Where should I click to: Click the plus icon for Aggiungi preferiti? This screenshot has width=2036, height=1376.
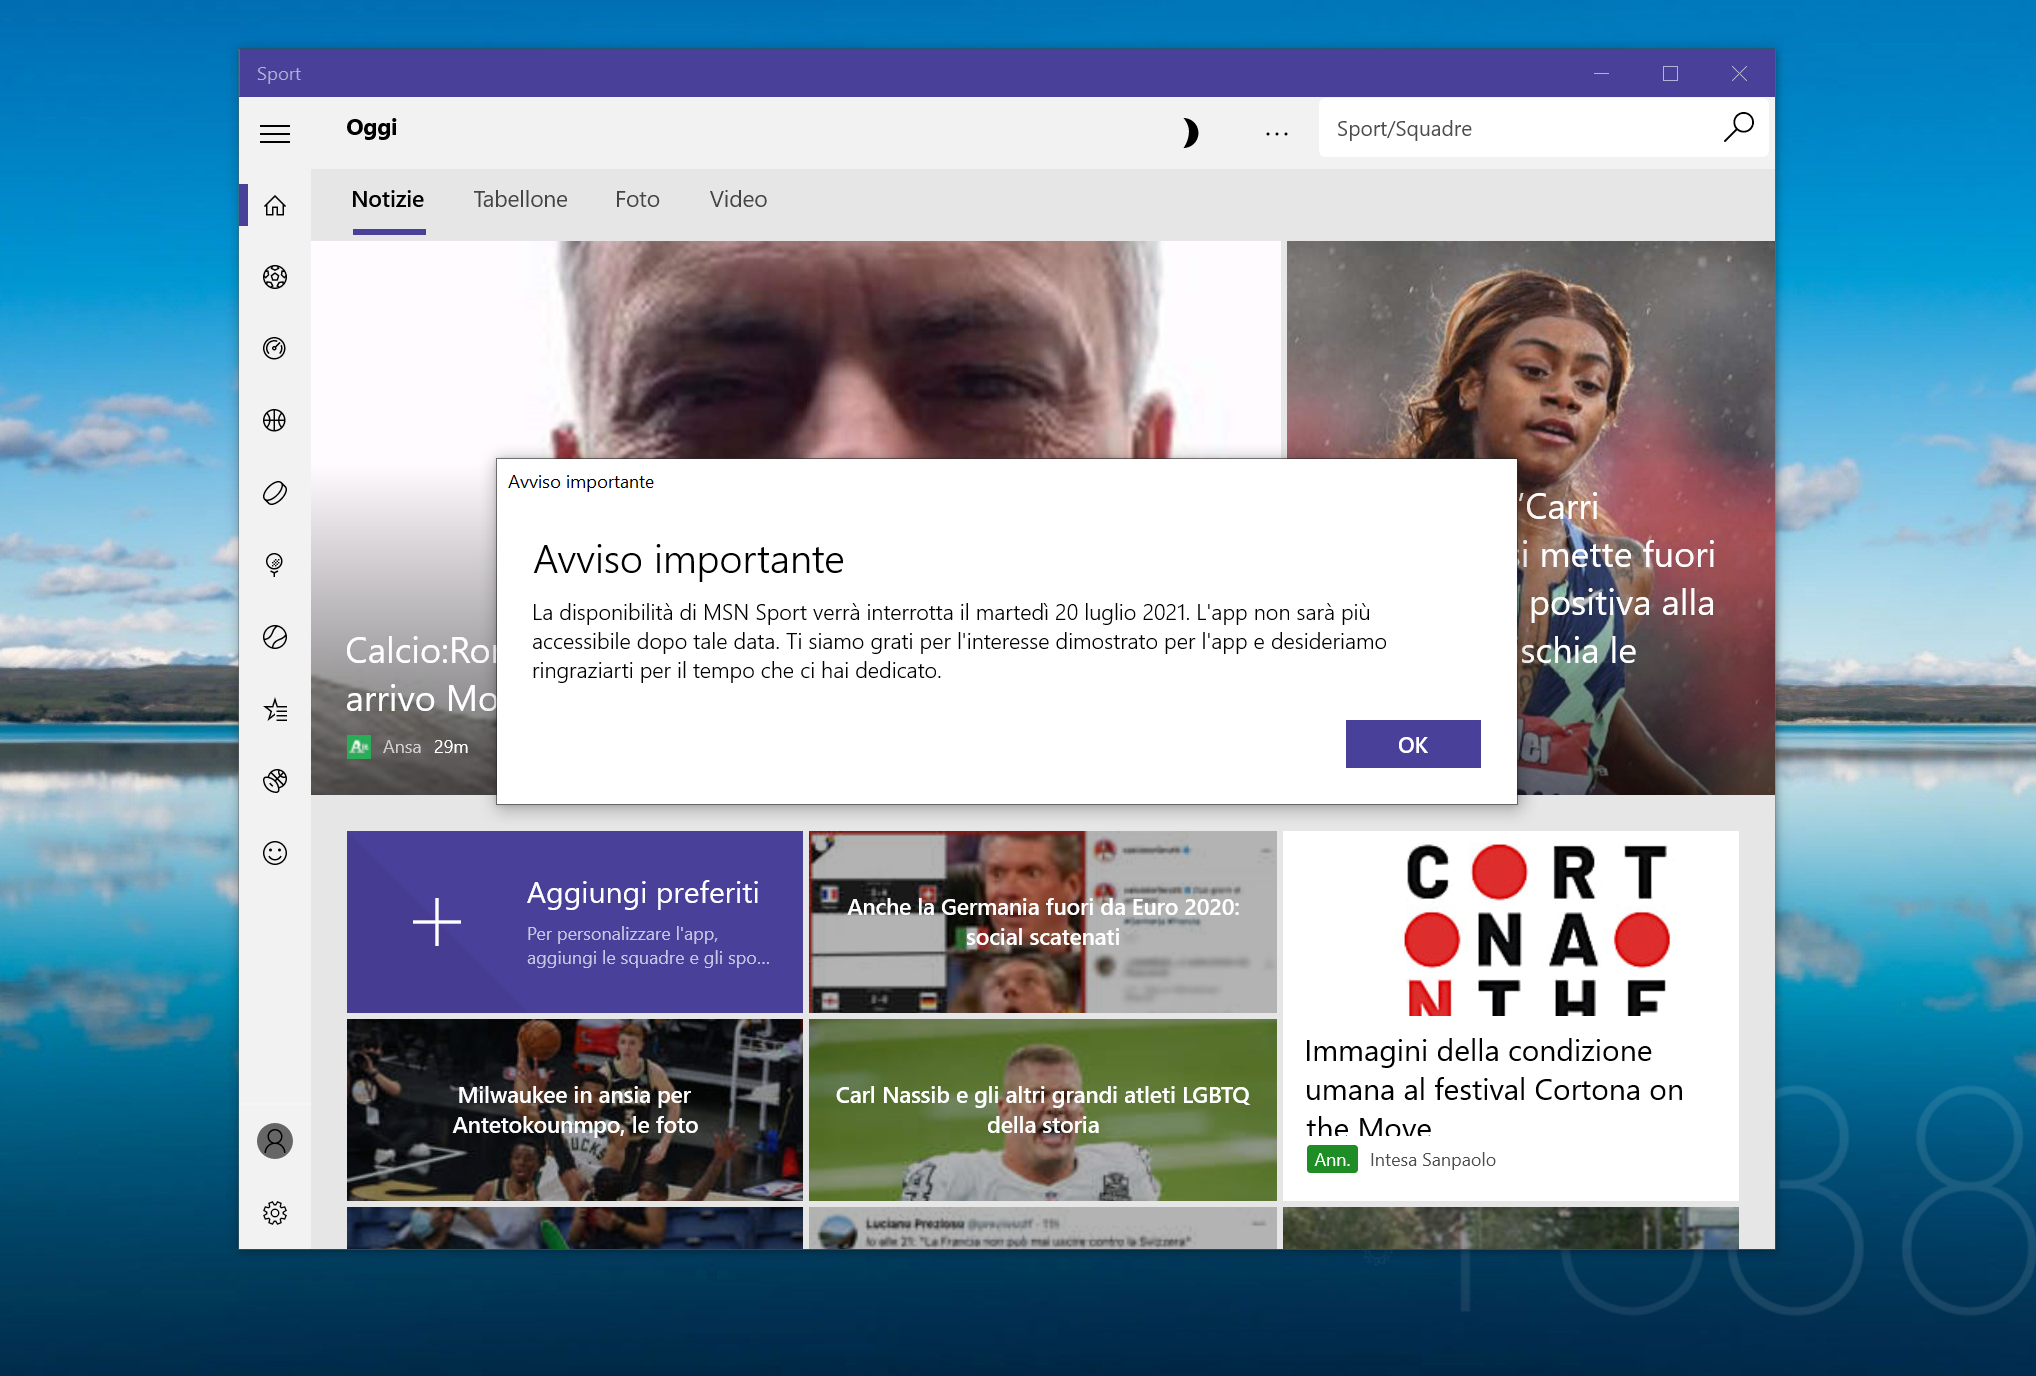437,922
